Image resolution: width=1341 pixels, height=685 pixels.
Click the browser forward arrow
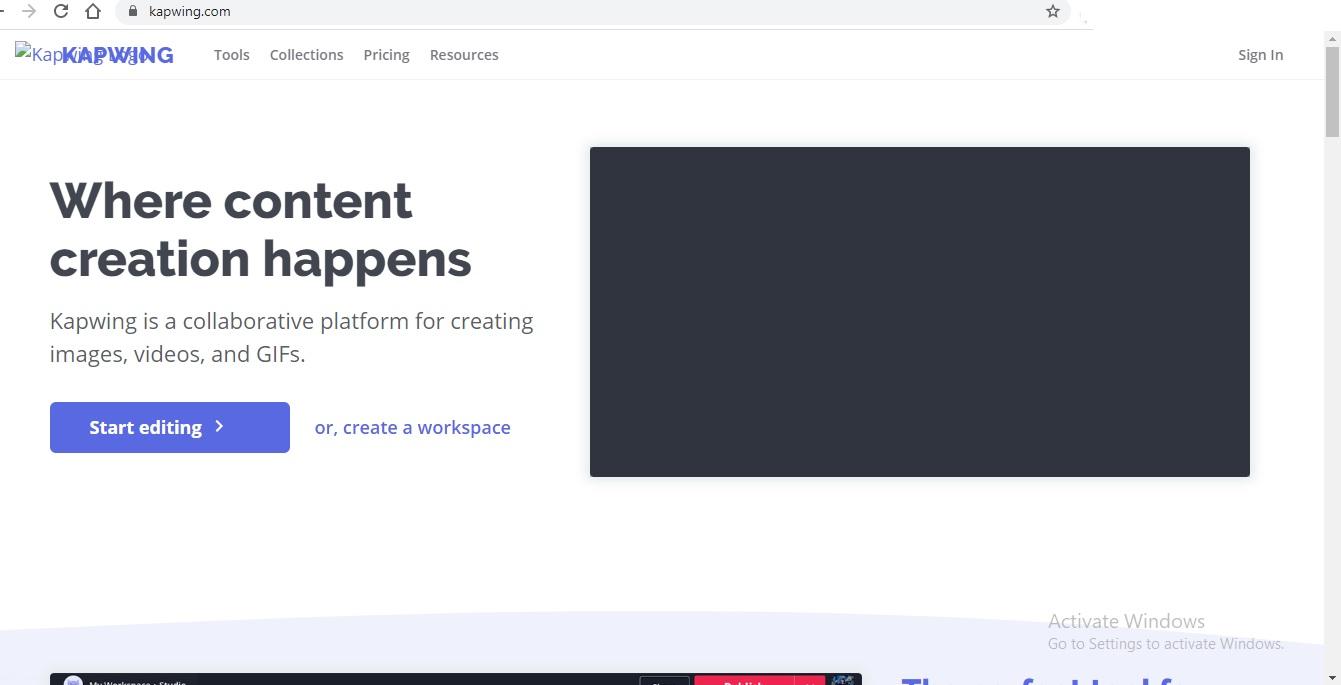tap(29, 11)
